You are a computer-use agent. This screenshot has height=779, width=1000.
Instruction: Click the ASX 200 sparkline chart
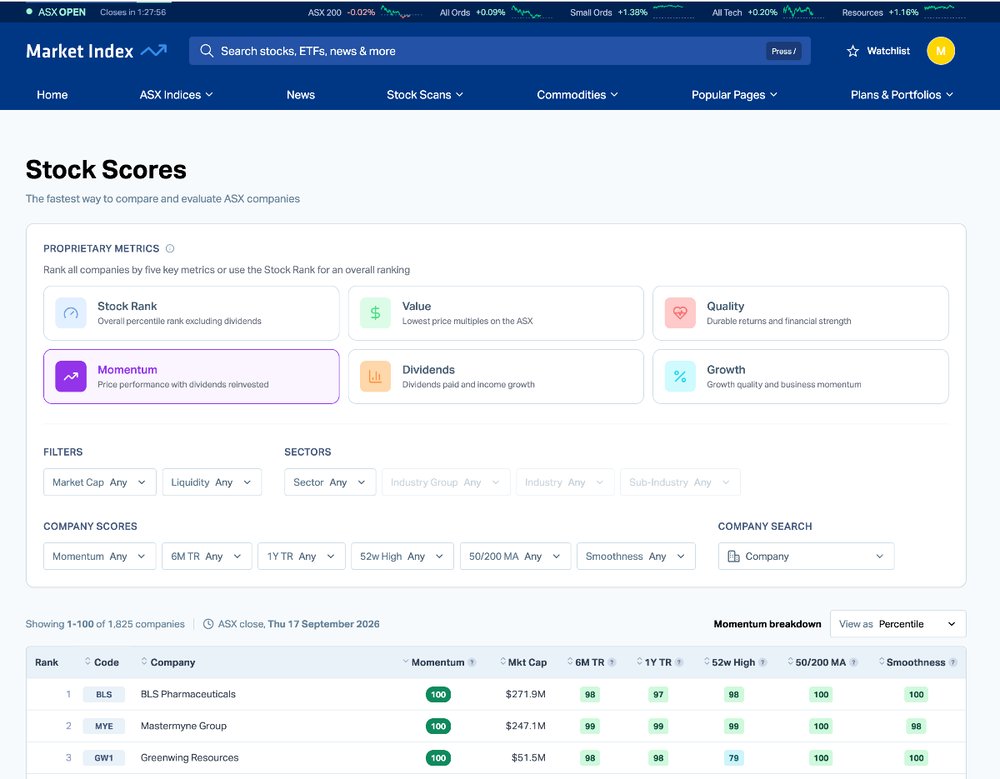click(401, 11)
